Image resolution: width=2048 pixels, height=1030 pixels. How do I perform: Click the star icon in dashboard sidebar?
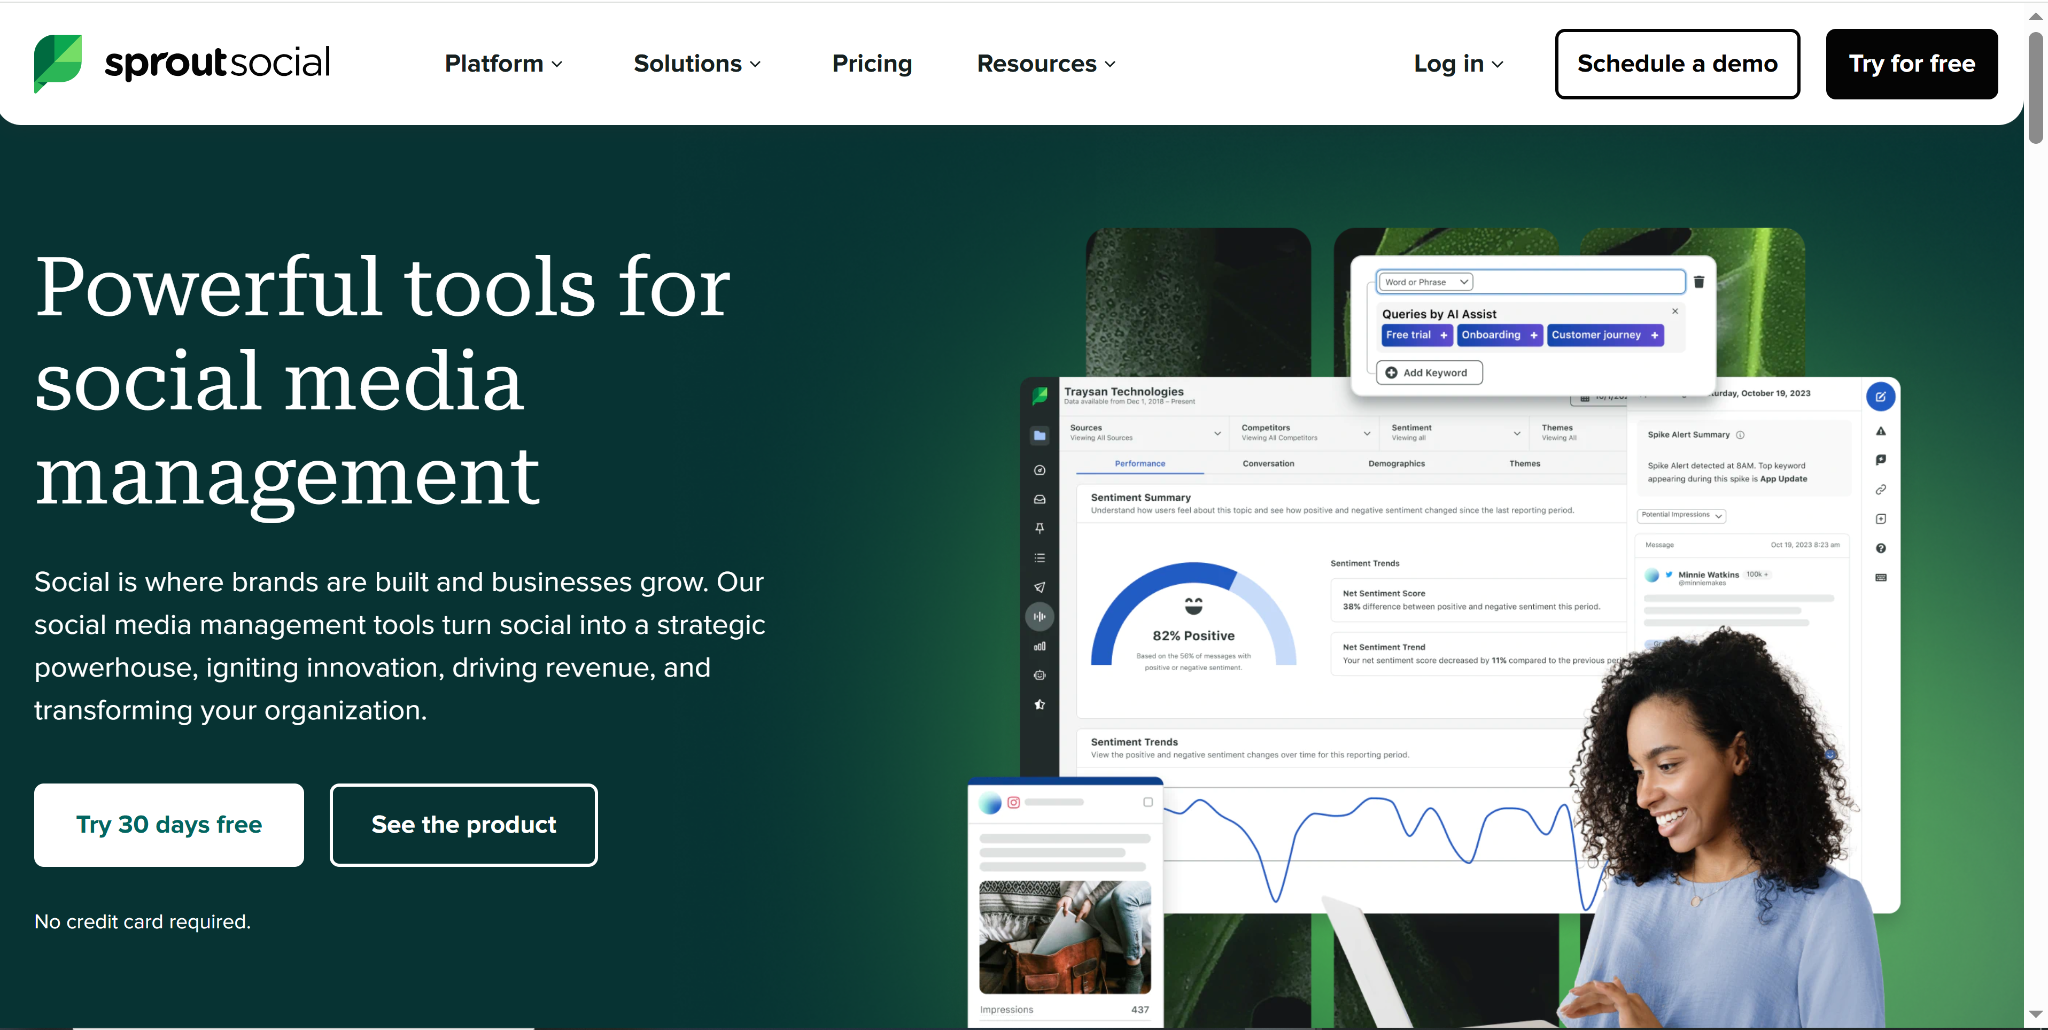coord(1040,705)
